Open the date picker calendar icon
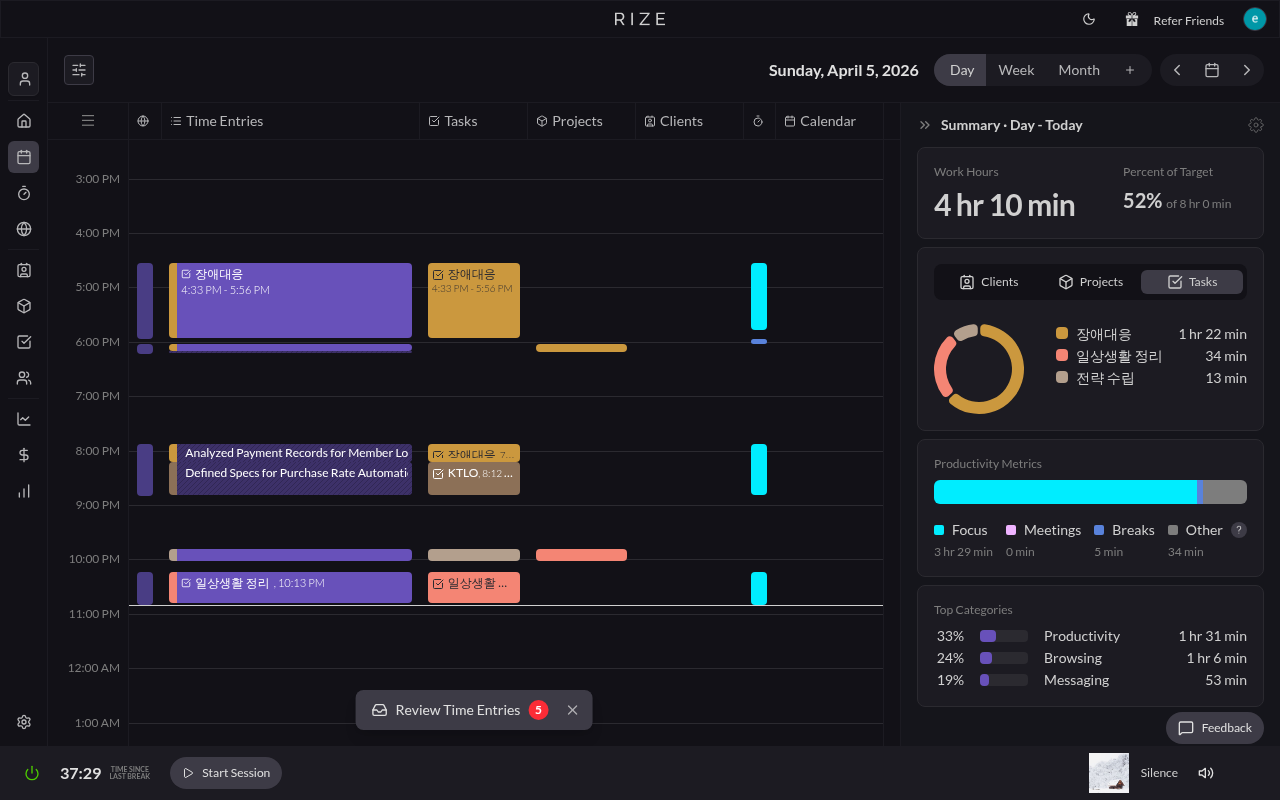Viewport: 1280px width, 800px height. 1211,70
